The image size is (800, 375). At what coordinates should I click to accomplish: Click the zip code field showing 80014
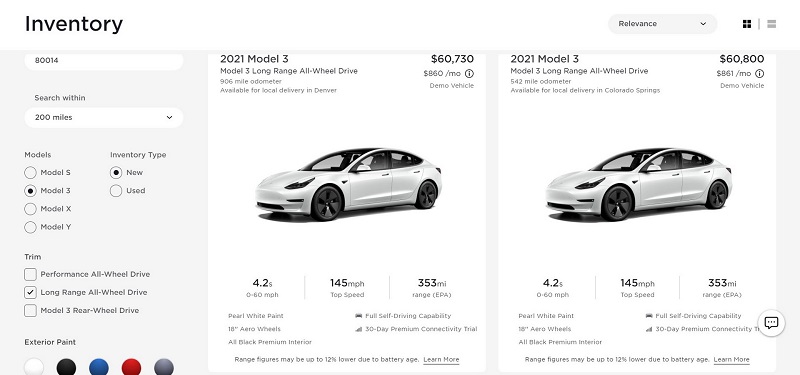point(104,61)
